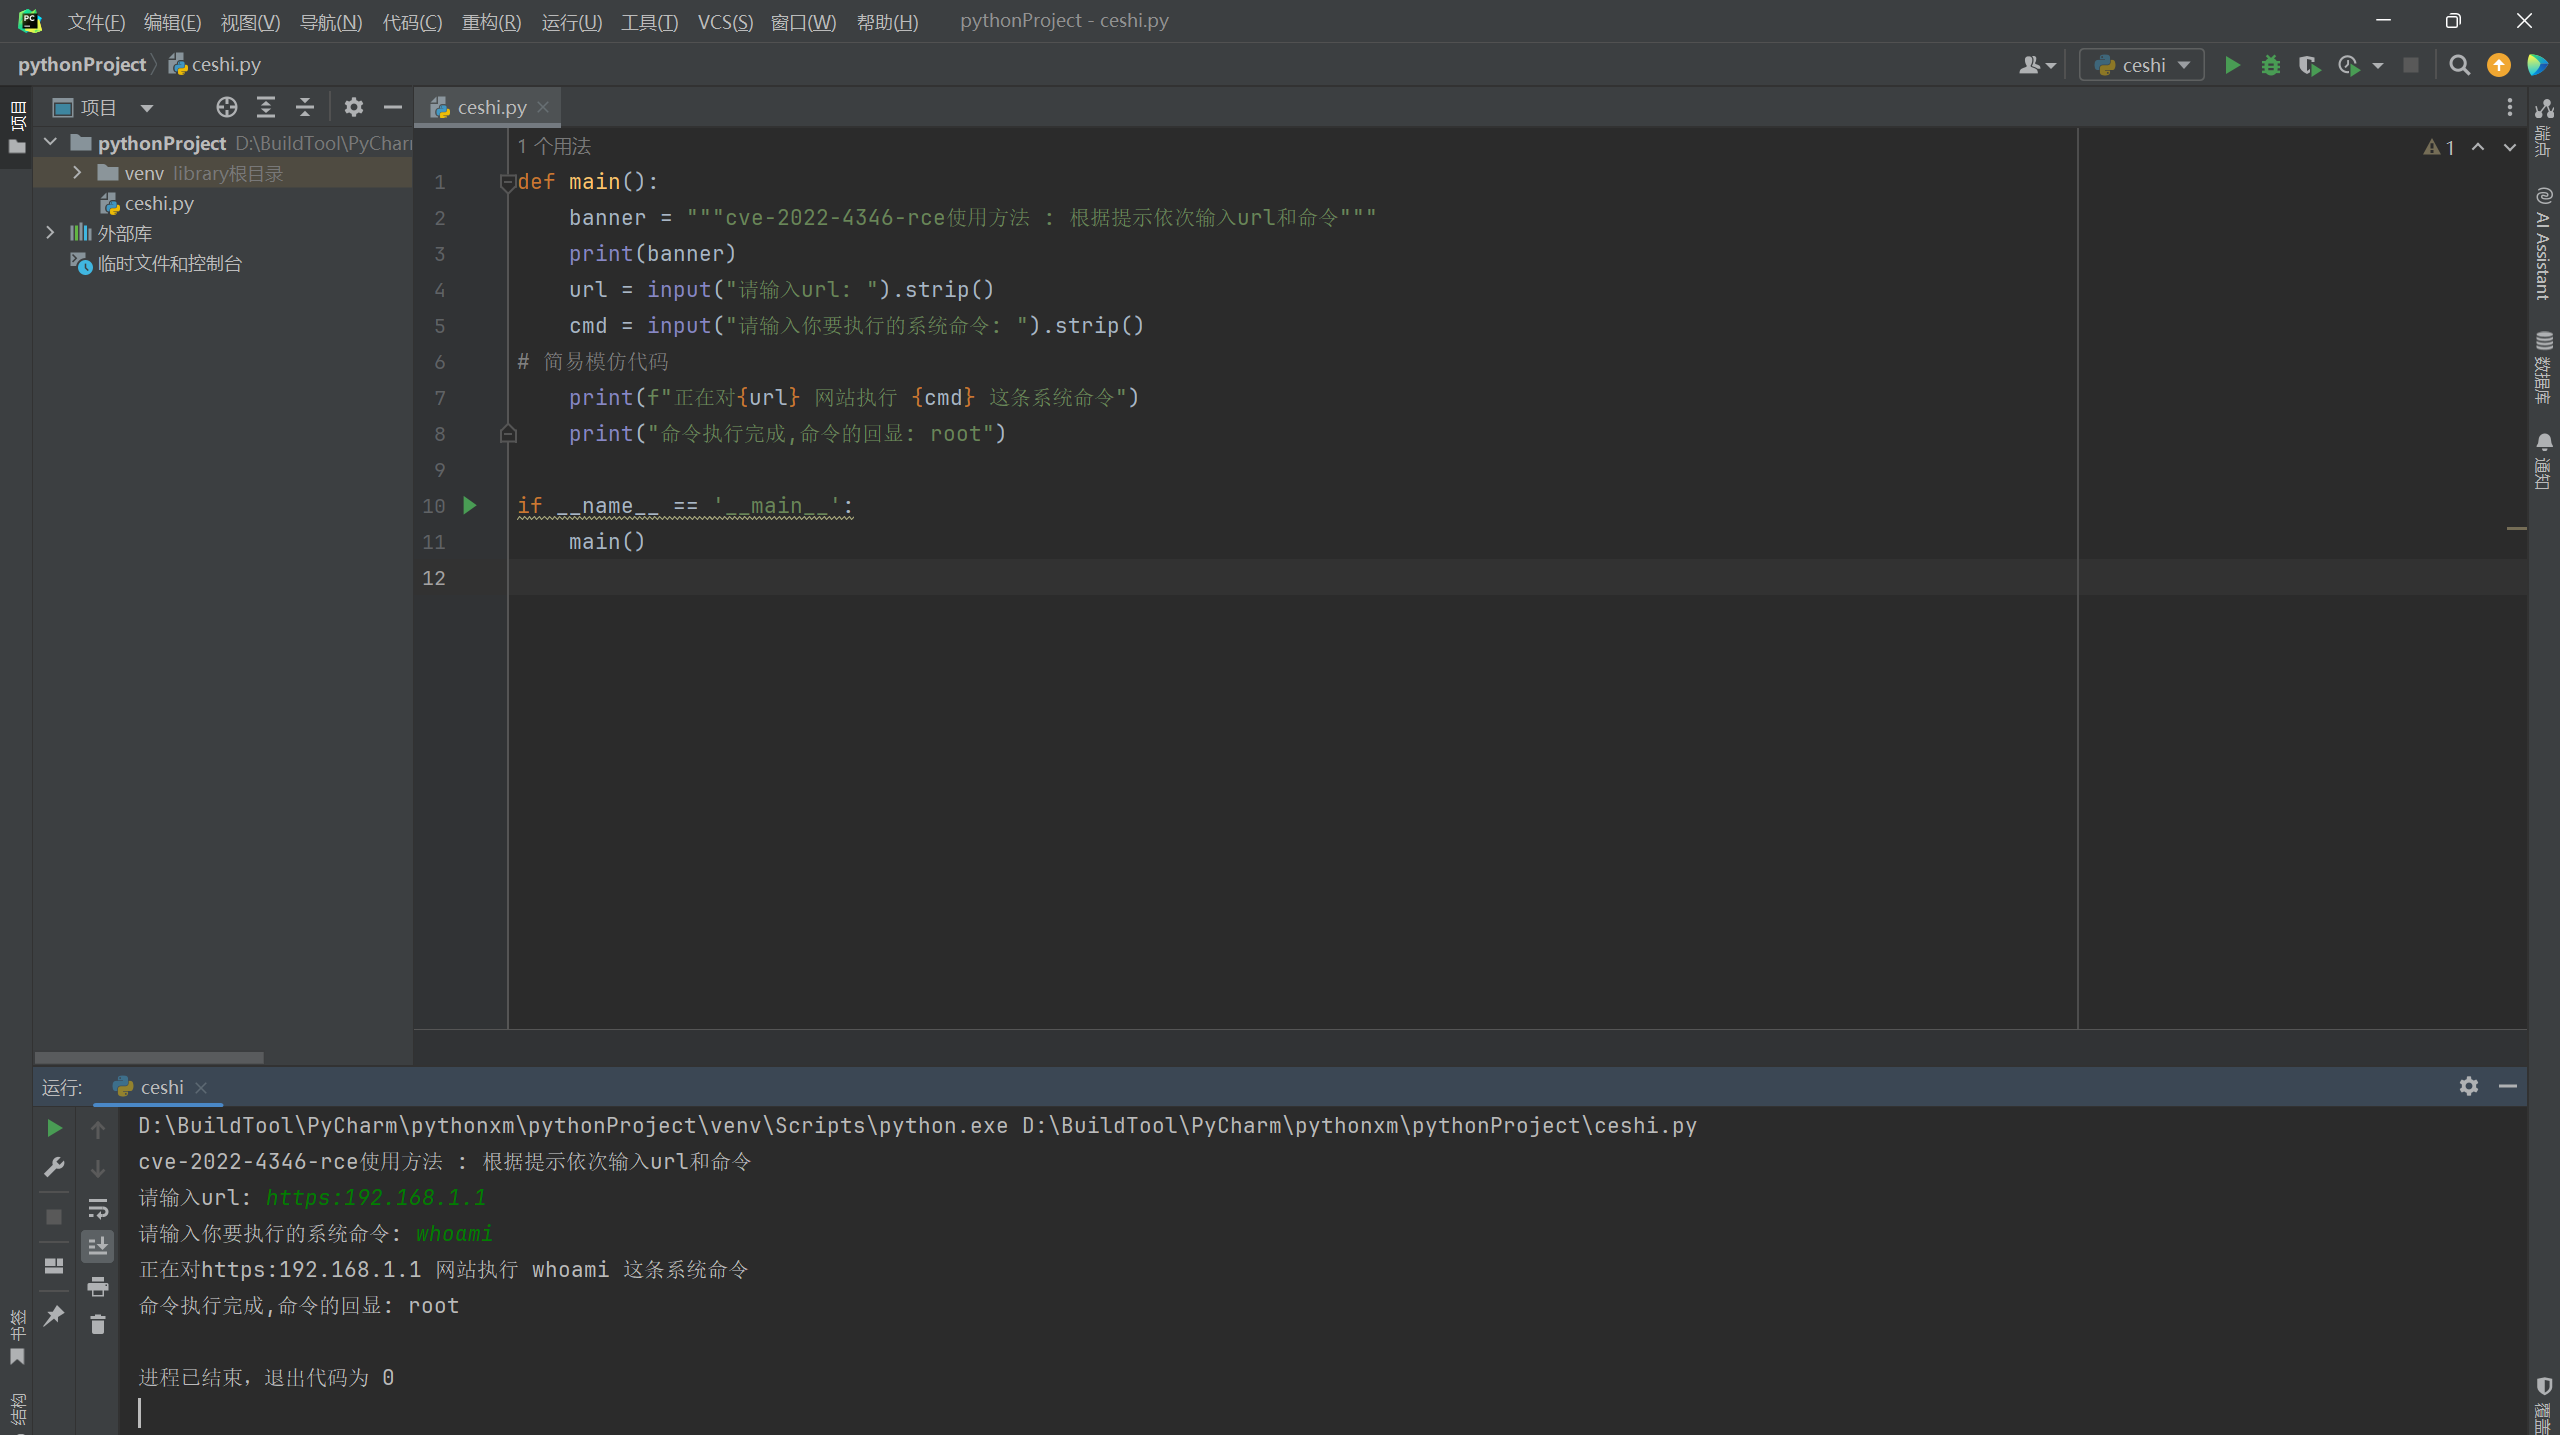Open the code-with-me user dropdown
The image size is (2560, 1435).
tap(2037, 65)
